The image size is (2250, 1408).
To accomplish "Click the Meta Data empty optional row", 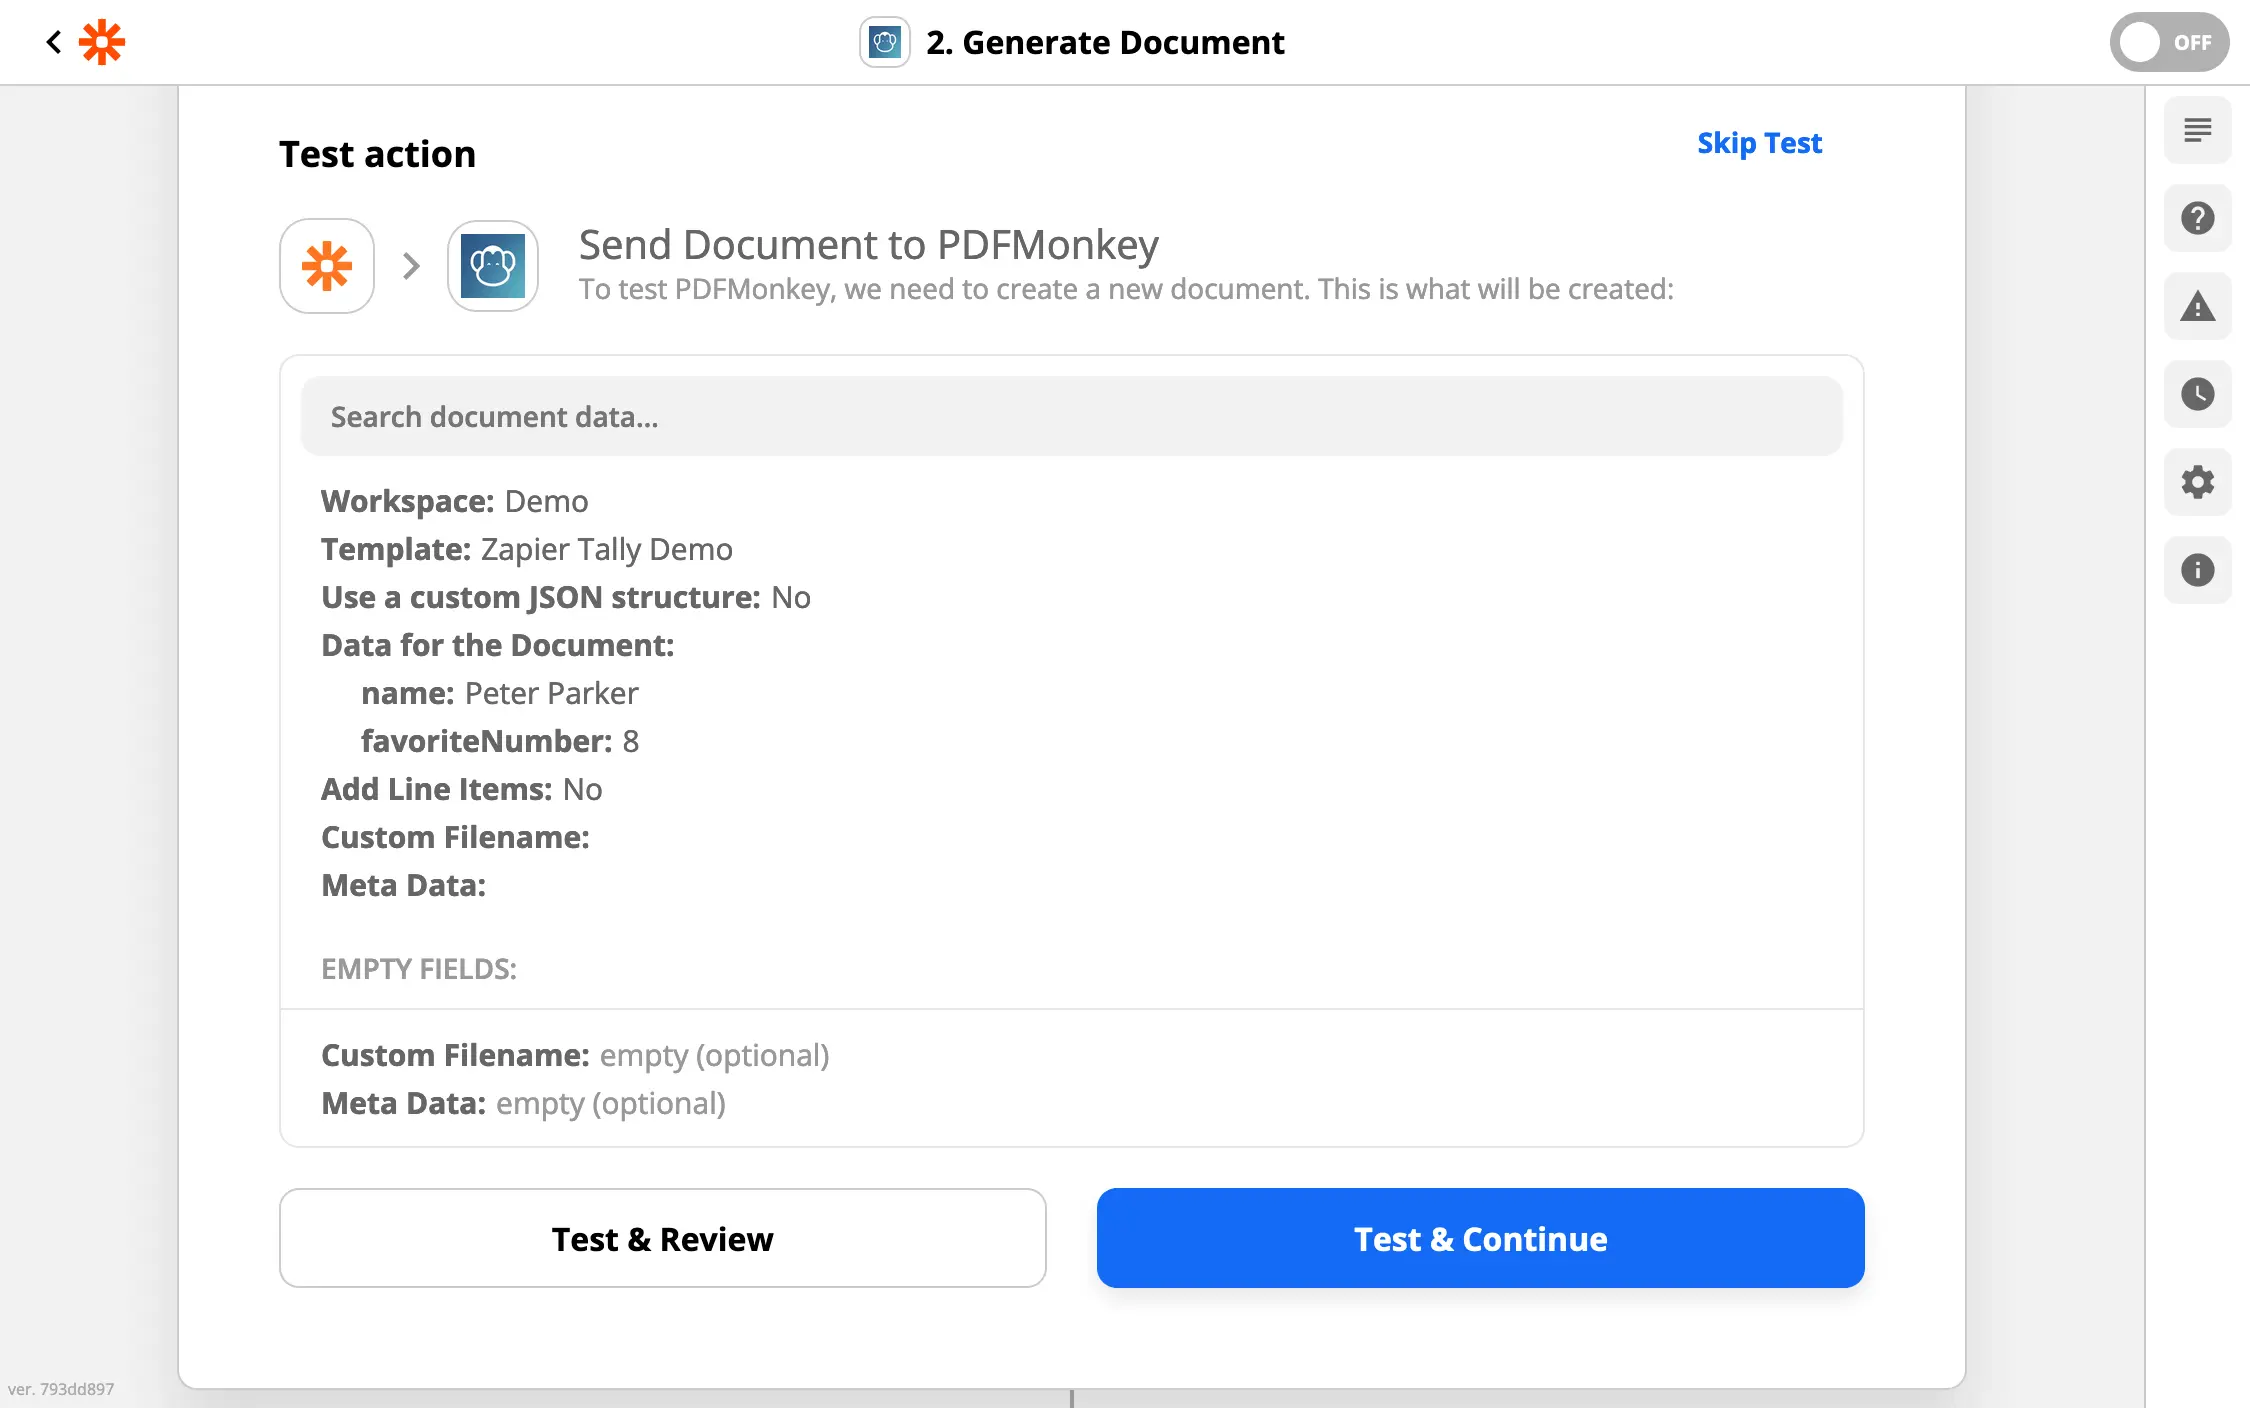I will click(x=522, y=1103).
